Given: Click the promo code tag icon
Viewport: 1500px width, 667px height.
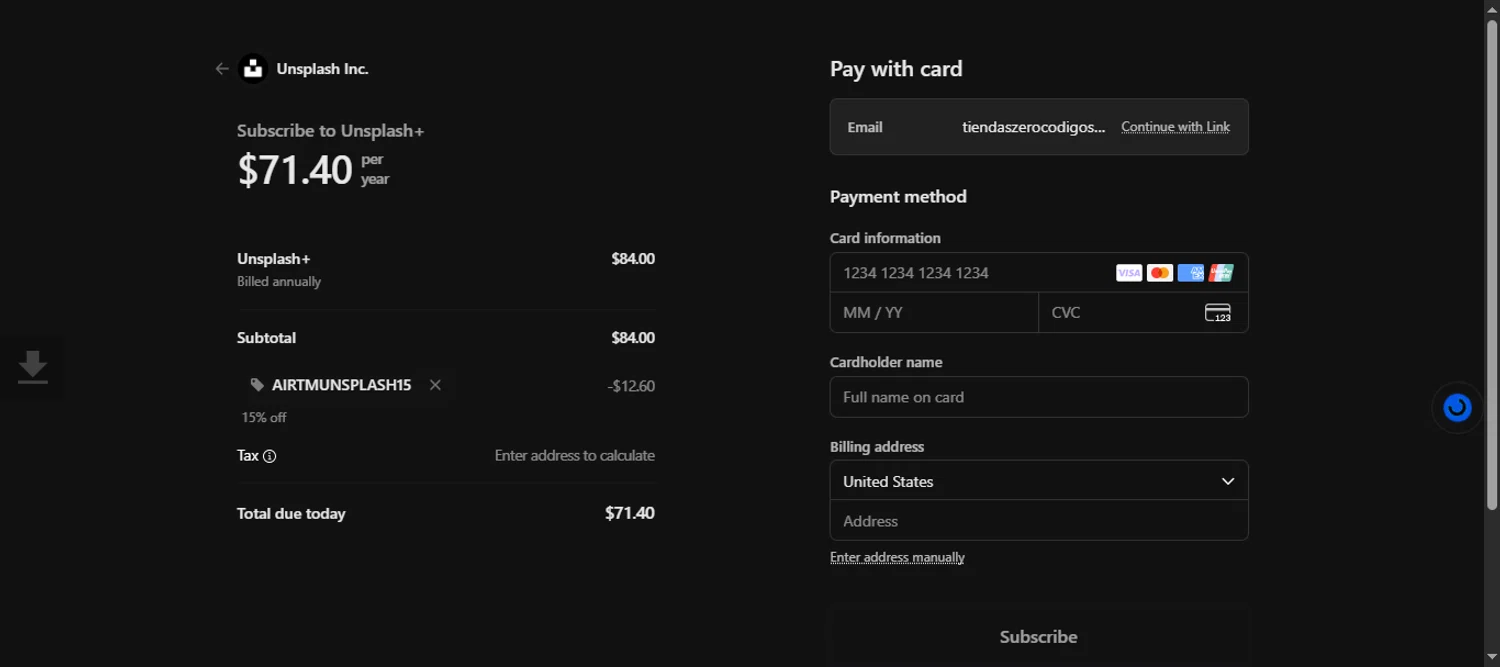Looking at the screenshot, I should point(257,385).
